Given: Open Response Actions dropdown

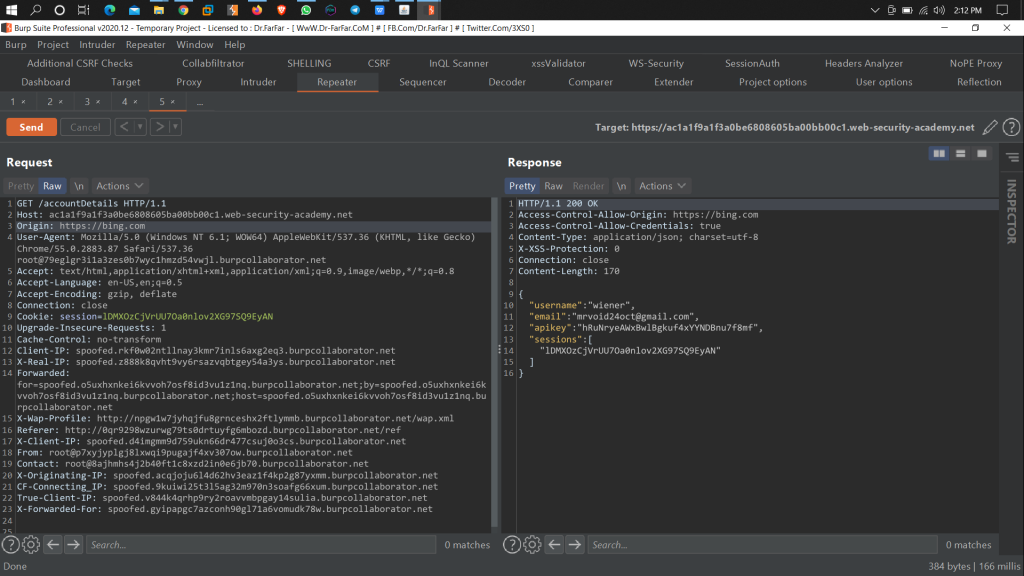Looking at the screenshot, I should coord(662,186).
